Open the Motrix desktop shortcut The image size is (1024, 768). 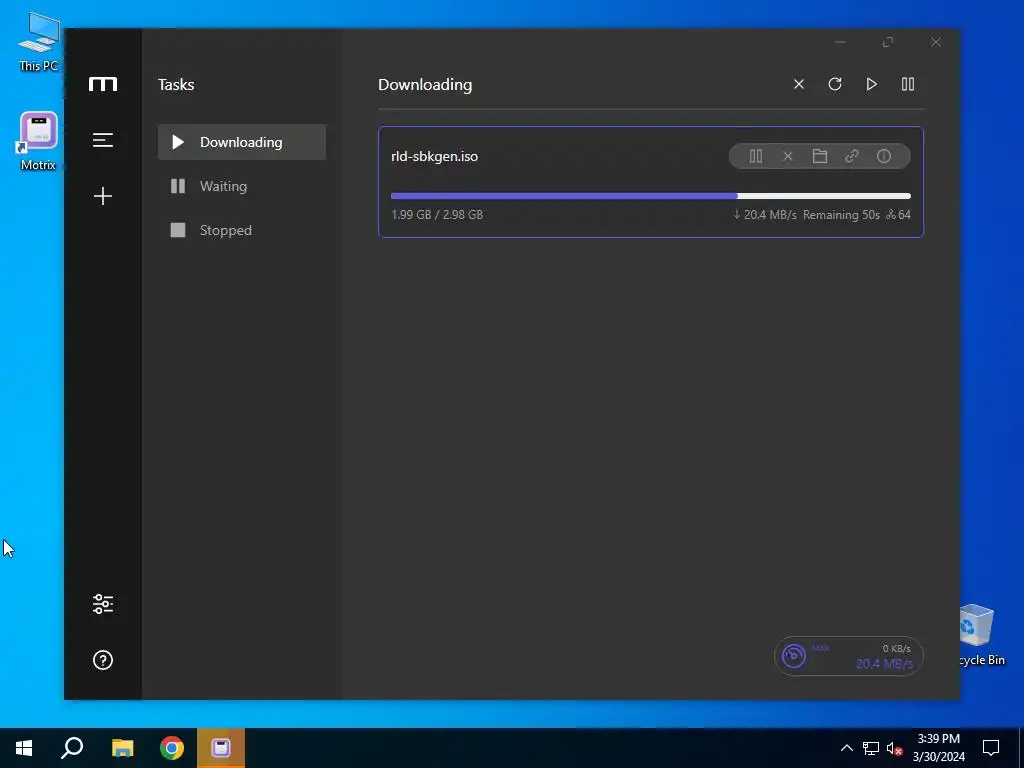[x=38, y=141]
